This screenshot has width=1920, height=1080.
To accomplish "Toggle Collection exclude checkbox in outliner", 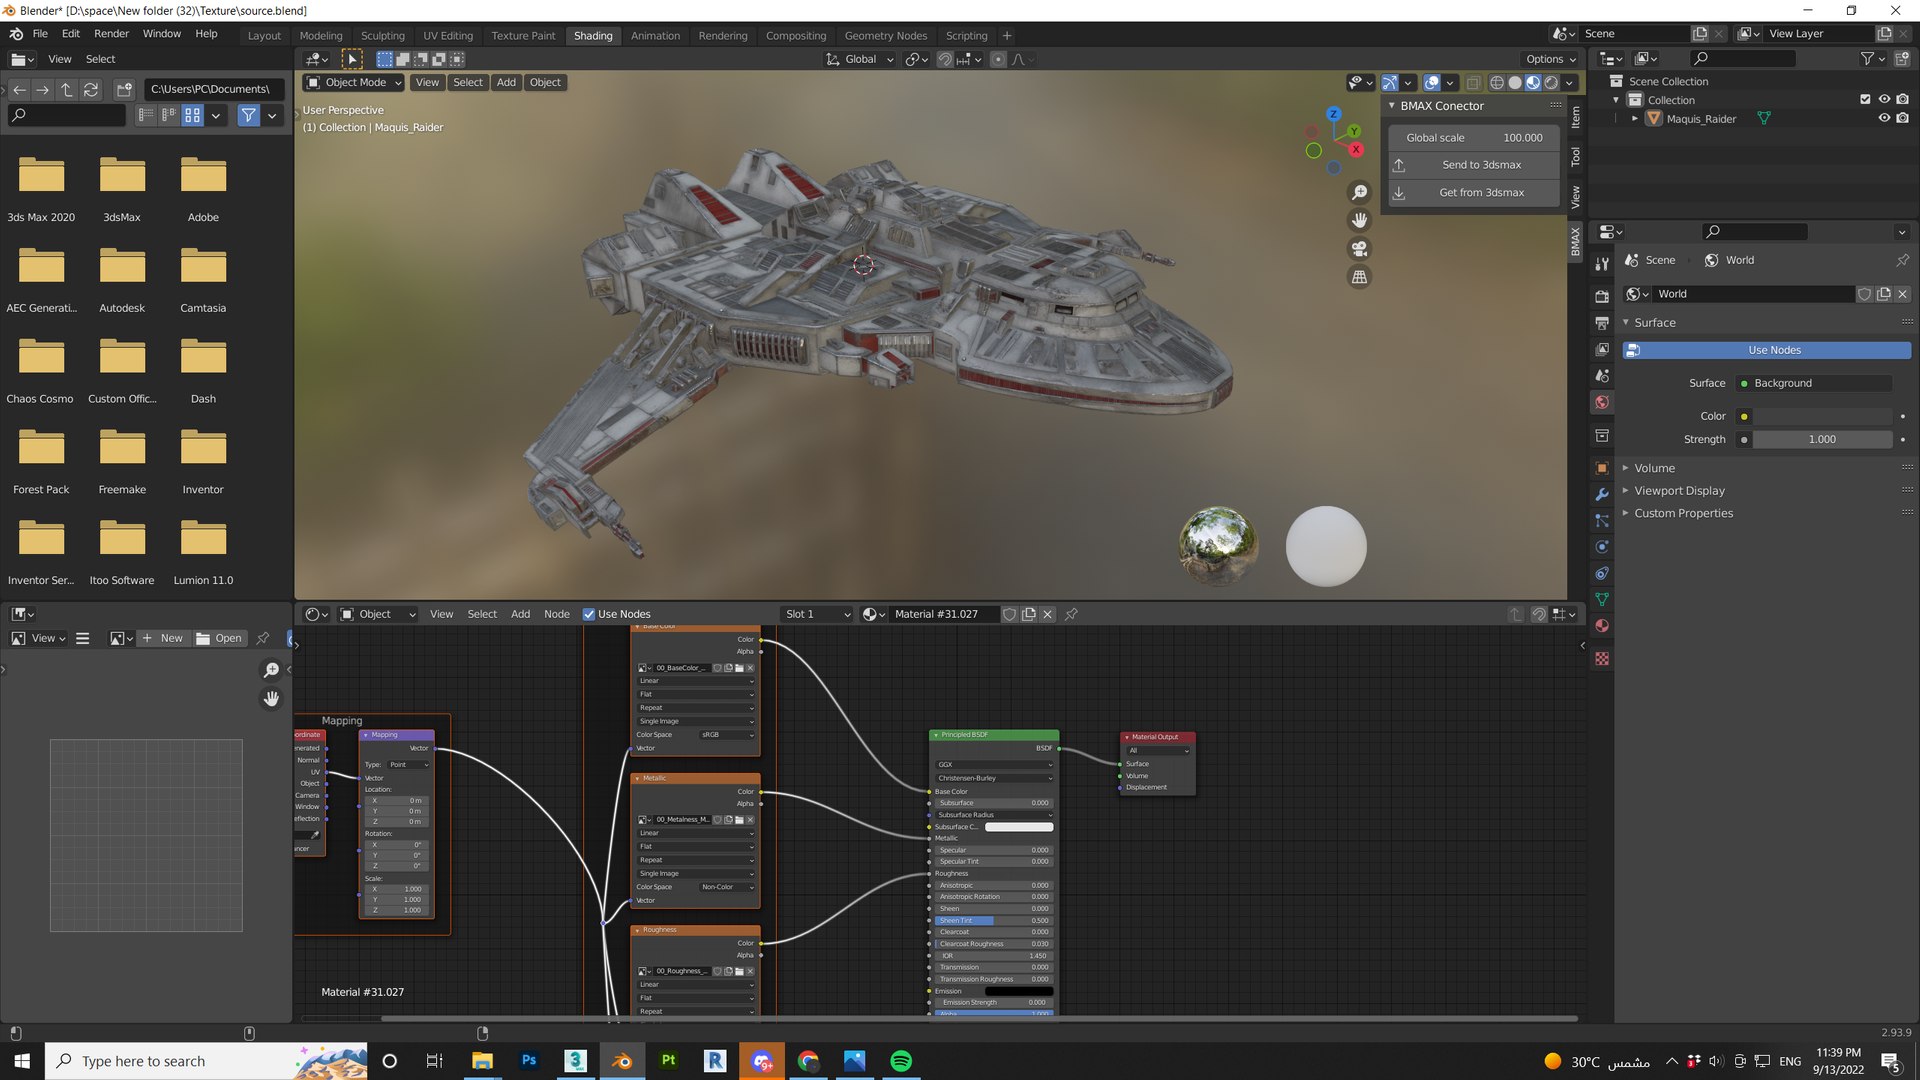I will 1865,100.
